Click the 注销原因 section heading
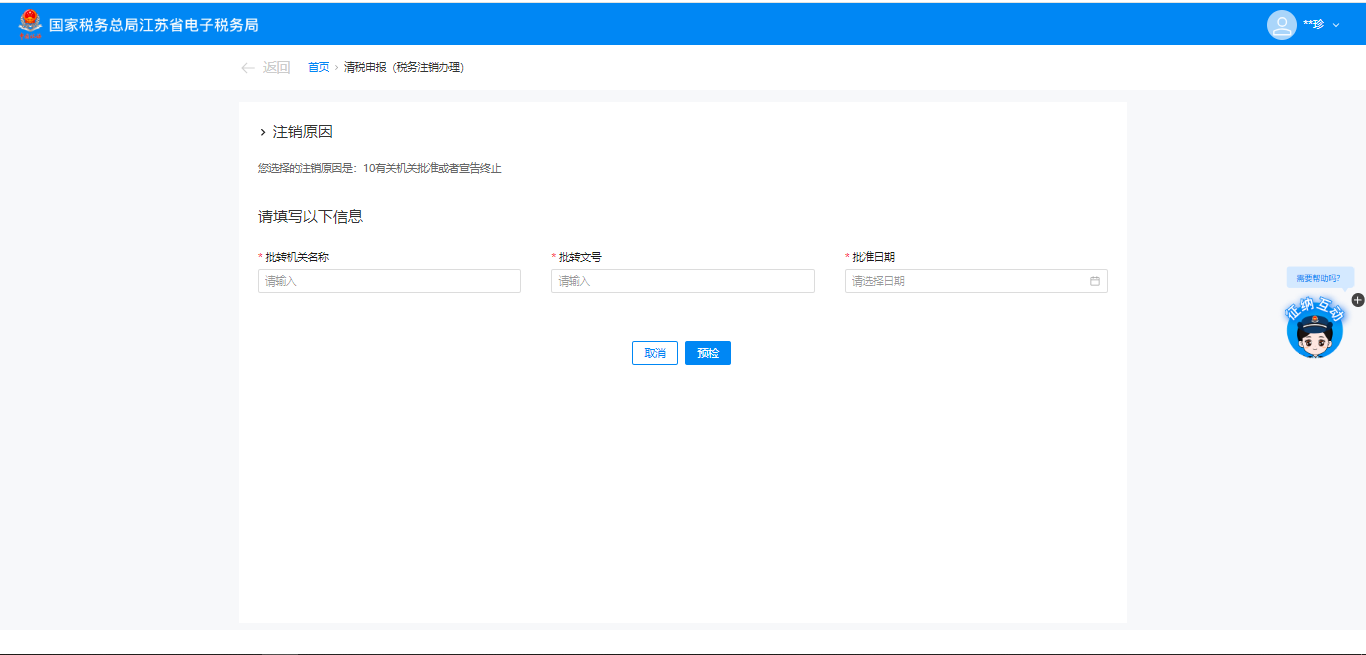Viewport: 1366px width, 655px height. (302, 132)
